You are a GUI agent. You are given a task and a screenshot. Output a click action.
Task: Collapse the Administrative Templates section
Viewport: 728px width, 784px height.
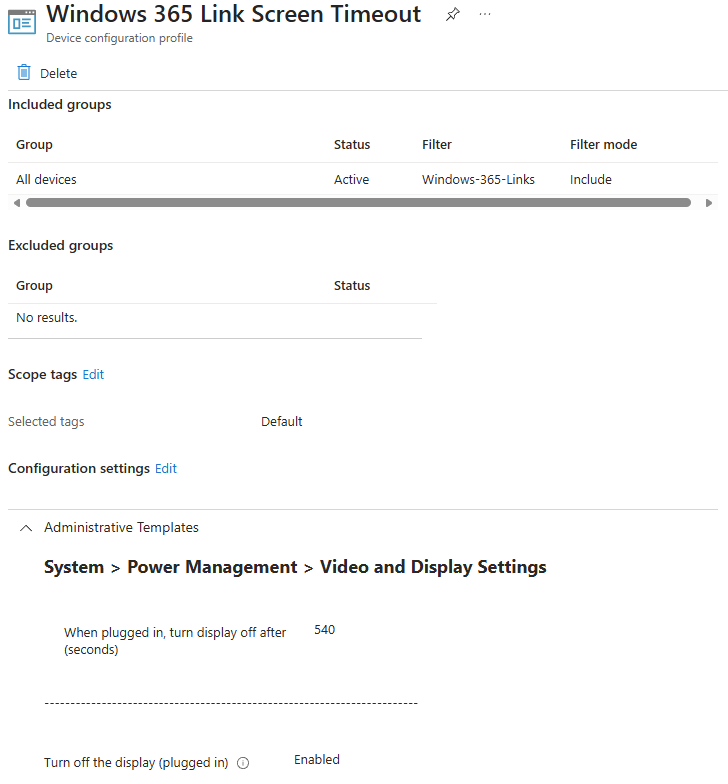coord(26,528)
